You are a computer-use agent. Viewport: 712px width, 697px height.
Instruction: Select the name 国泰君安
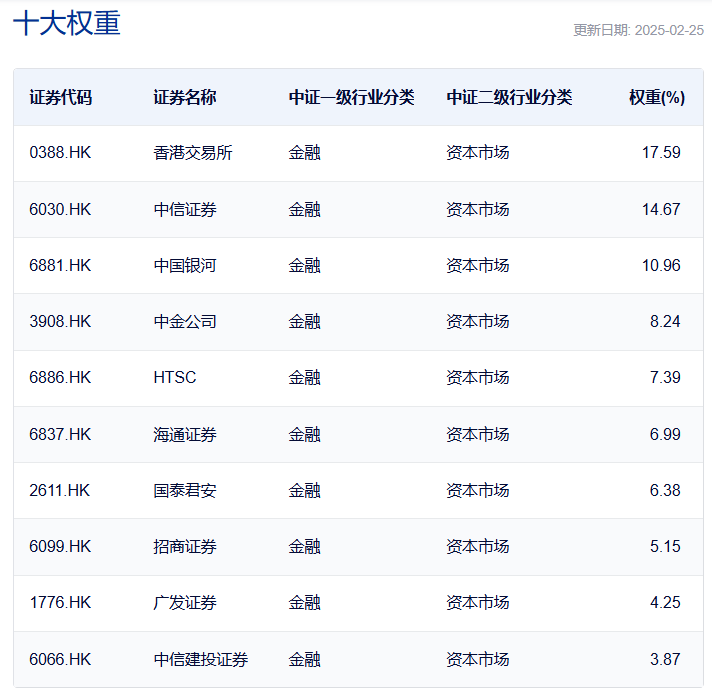pos(185,491)
